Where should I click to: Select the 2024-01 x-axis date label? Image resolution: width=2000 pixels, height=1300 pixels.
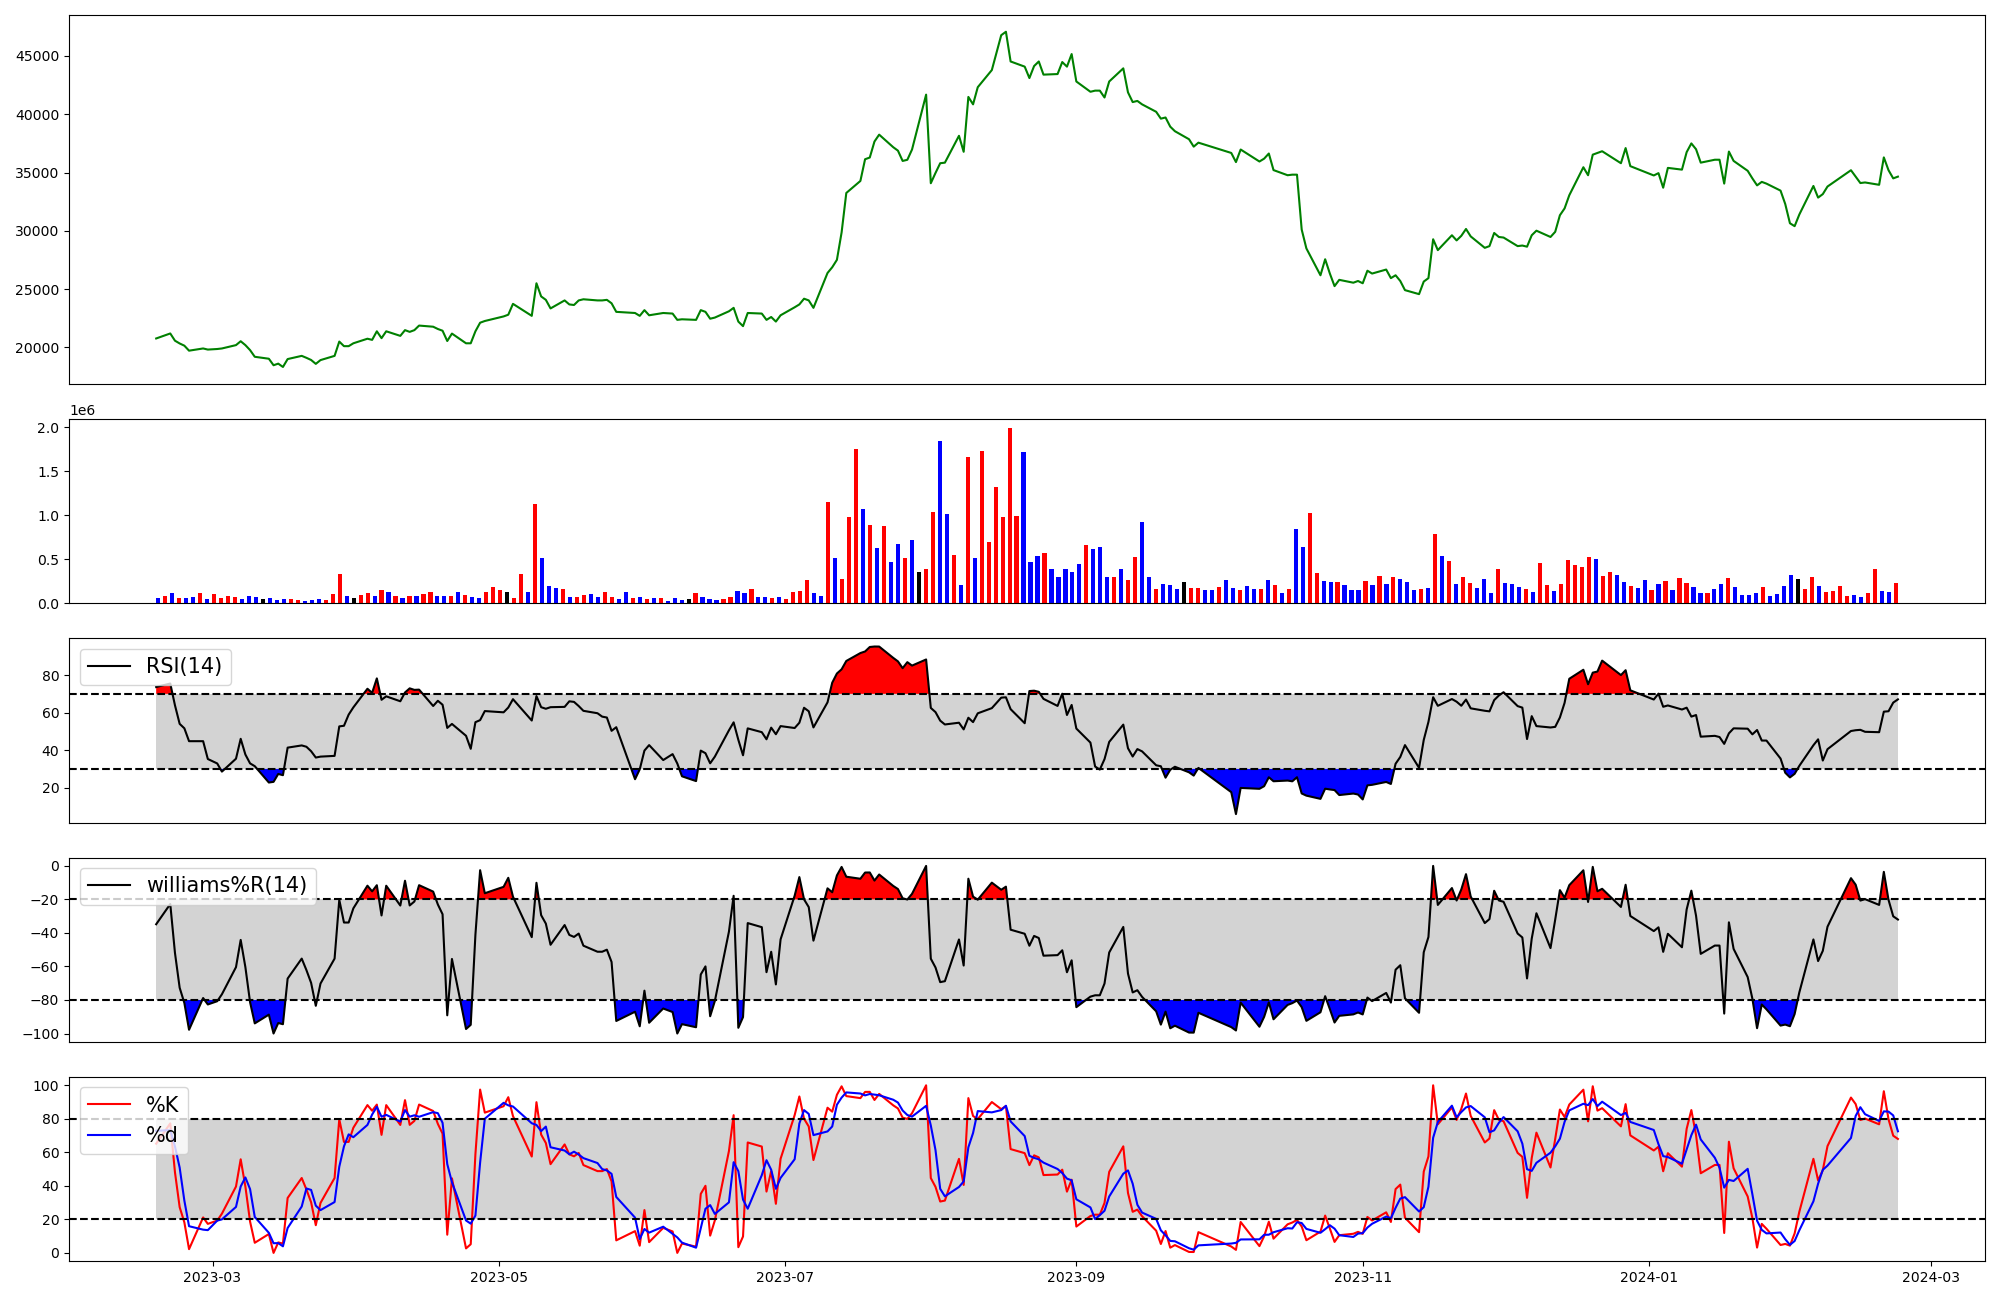(x=1648, y=1277)
